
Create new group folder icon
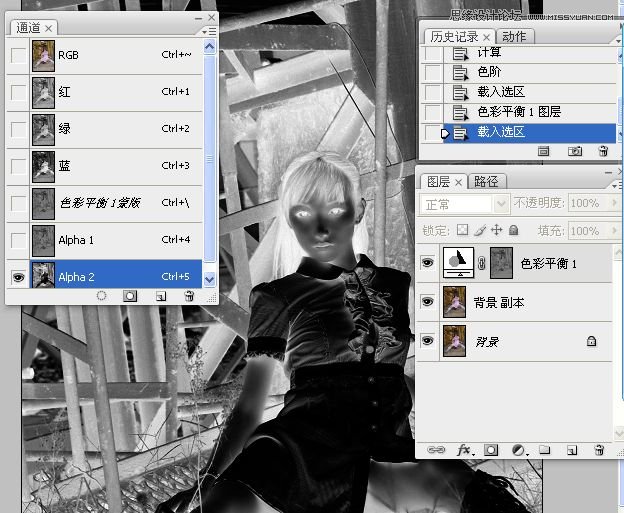(544, 450)
